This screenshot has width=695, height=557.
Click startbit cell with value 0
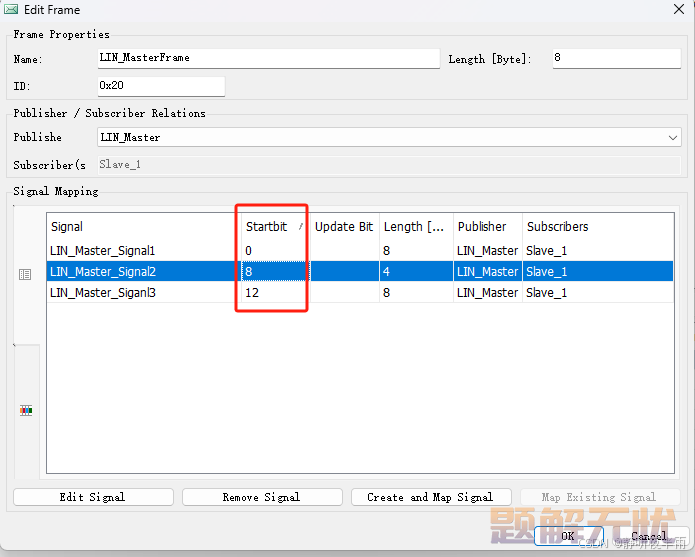coord(275,251)
